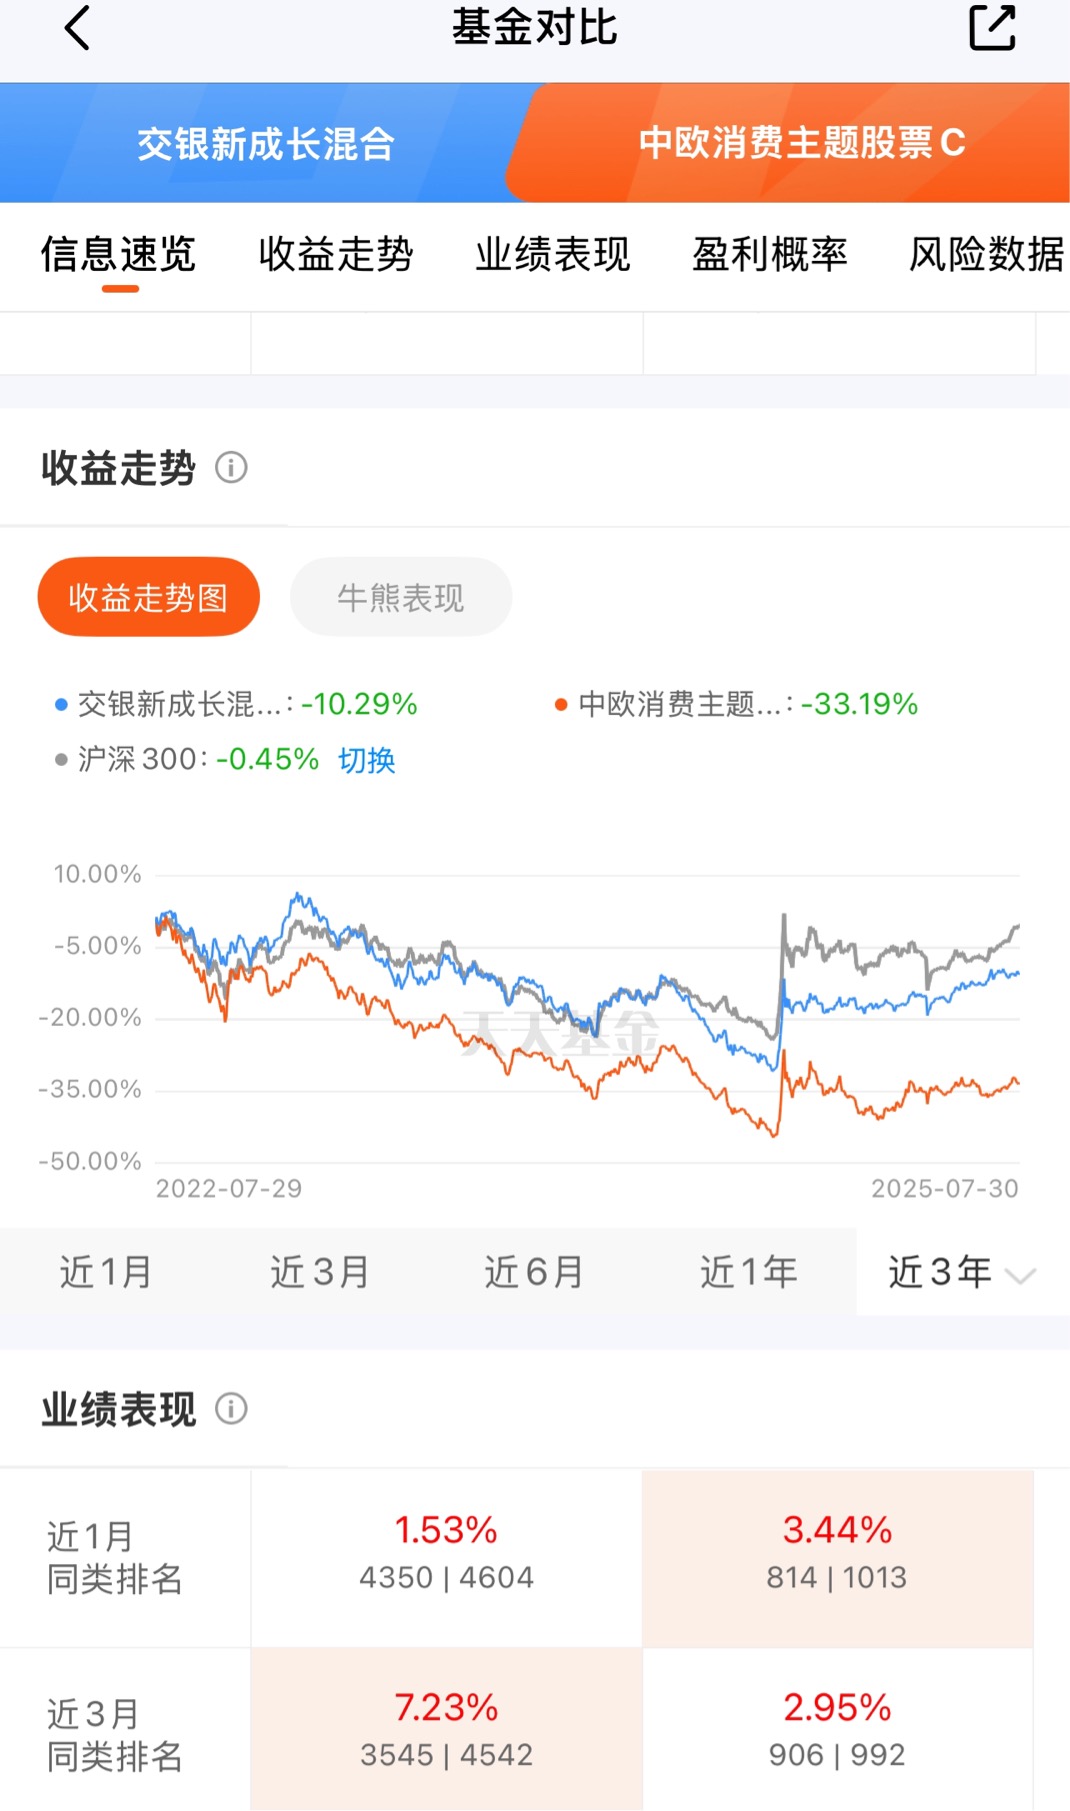Switch to 收益走势 tab
Viewport: 1070px width, 1811px height.
(336, 254)
